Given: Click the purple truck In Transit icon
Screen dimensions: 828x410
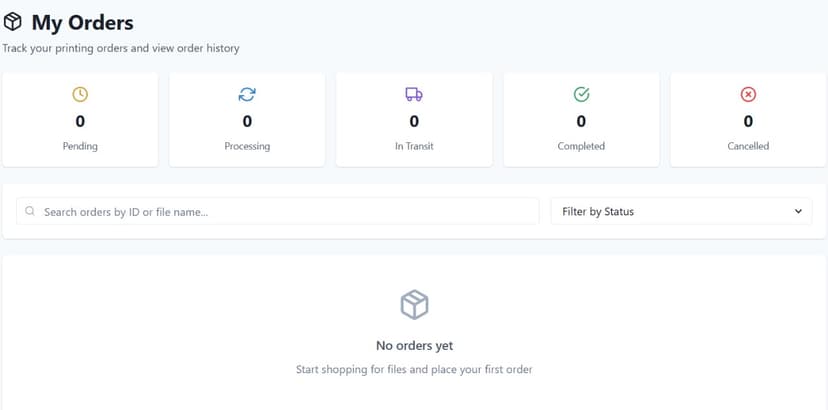Looking at the screenshot, I should (x=414, y=94).
